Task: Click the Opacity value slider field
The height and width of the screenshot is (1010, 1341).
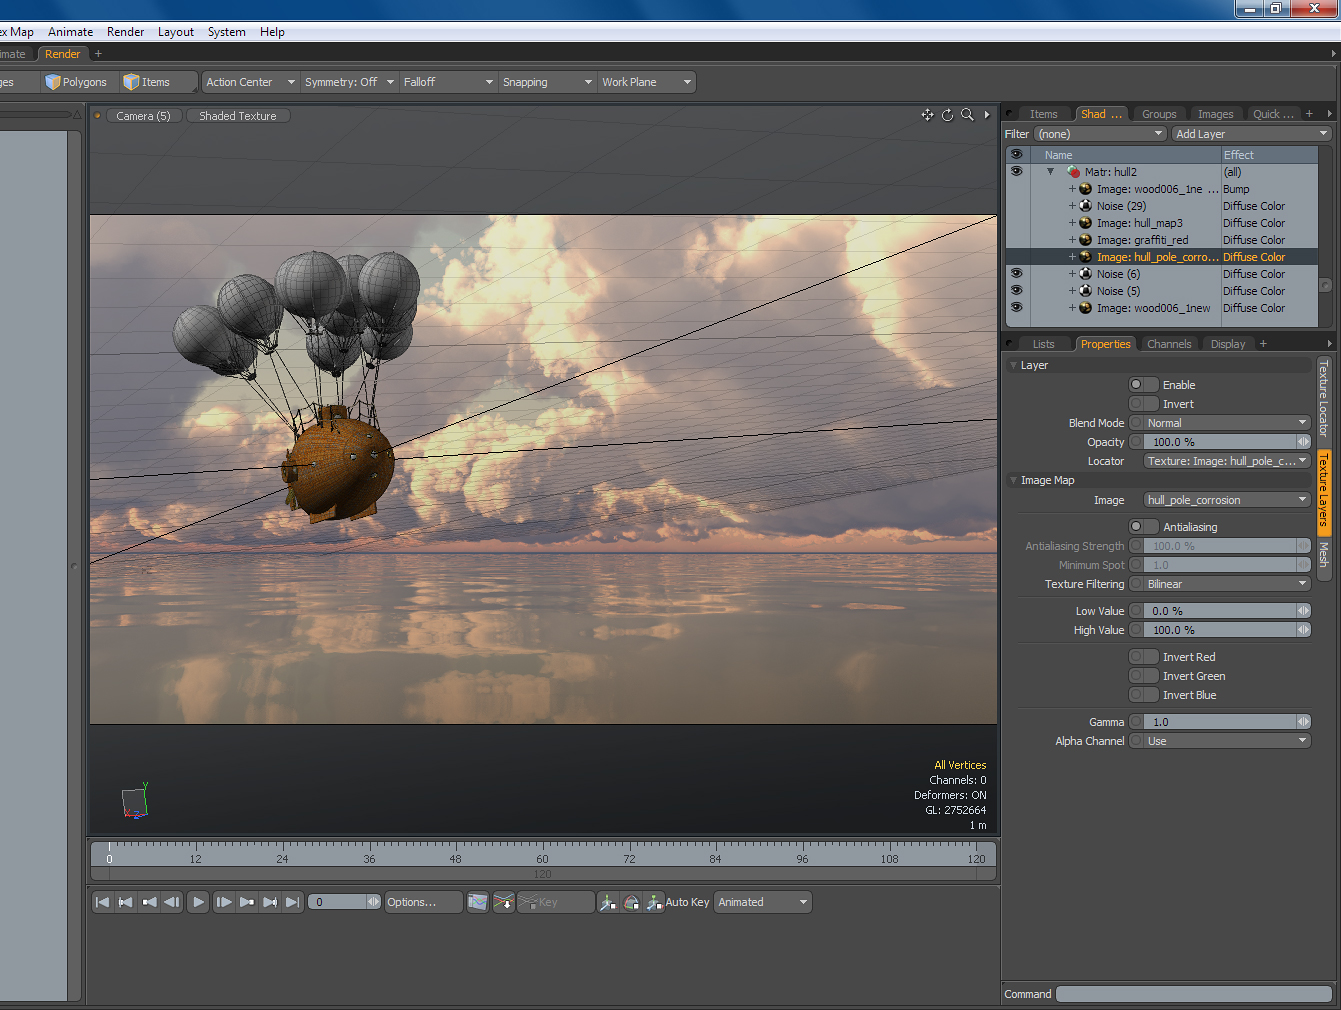Action: tap(1220, 442)
